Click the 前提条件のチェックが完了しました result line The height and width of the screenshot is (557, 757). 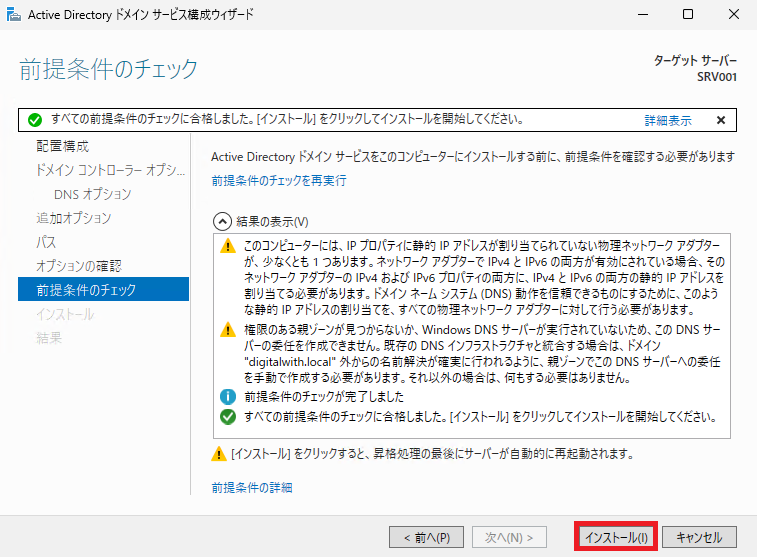324,397
